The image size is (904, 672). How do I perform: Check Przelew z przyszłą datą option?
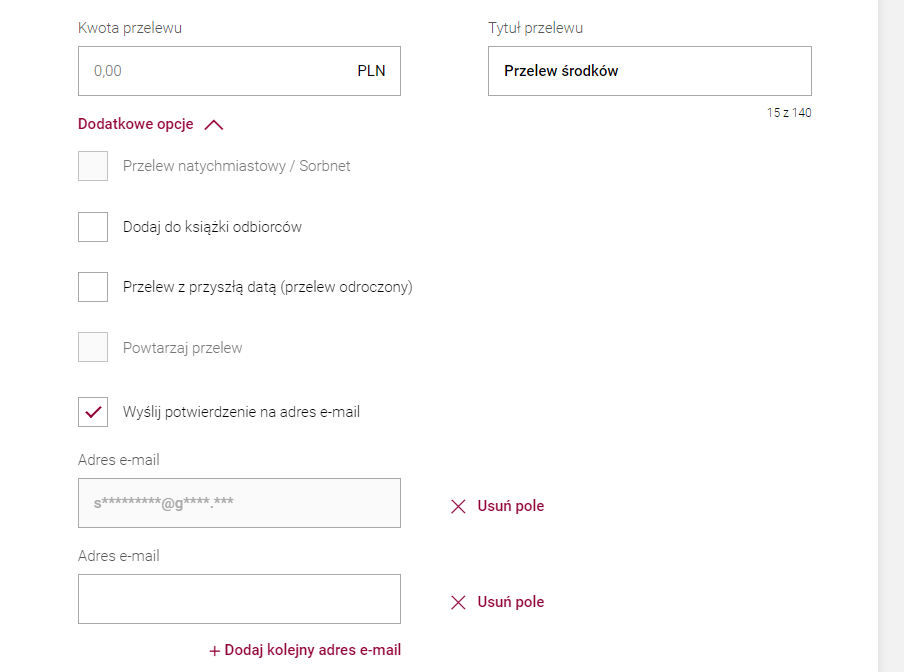point(93,287)
